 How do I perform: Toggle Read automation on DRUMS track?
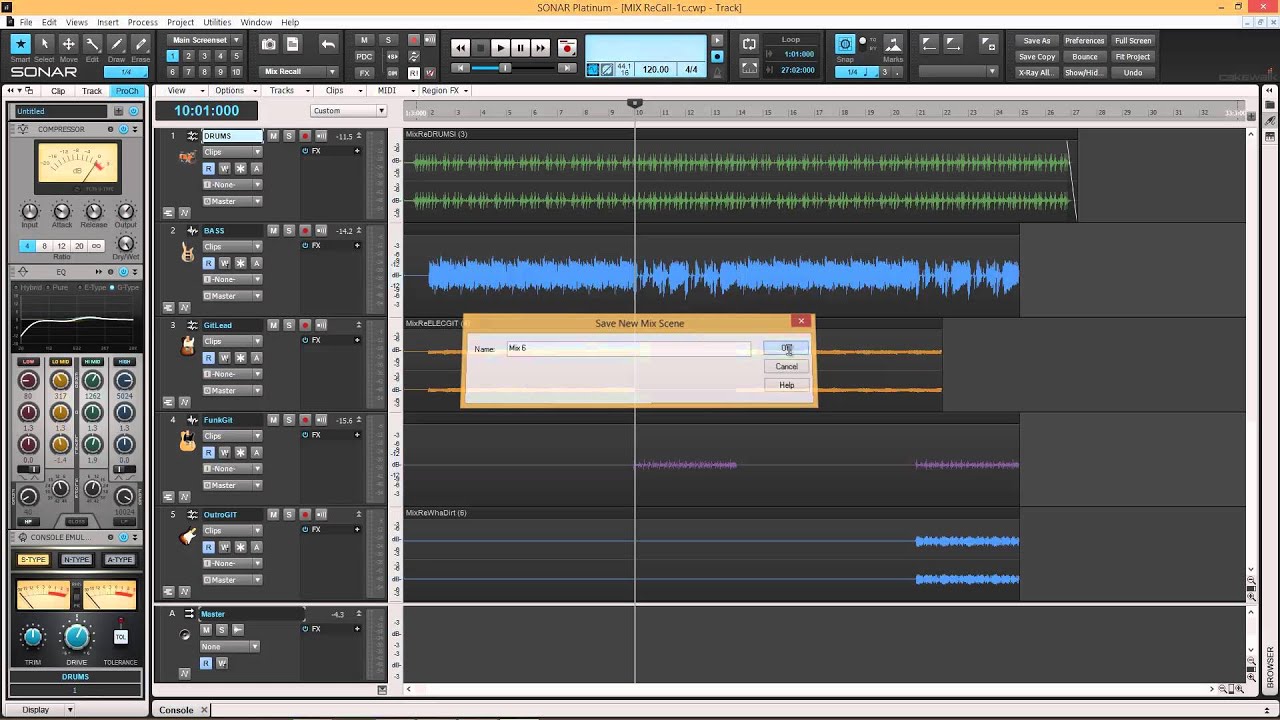[x=208, y=169]
